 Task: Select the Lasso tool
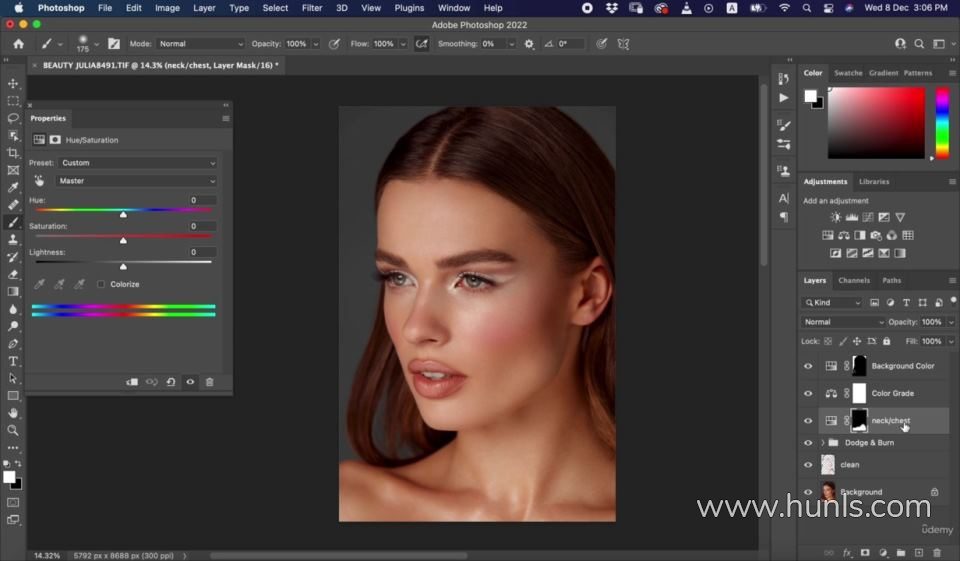click(13, 118)
